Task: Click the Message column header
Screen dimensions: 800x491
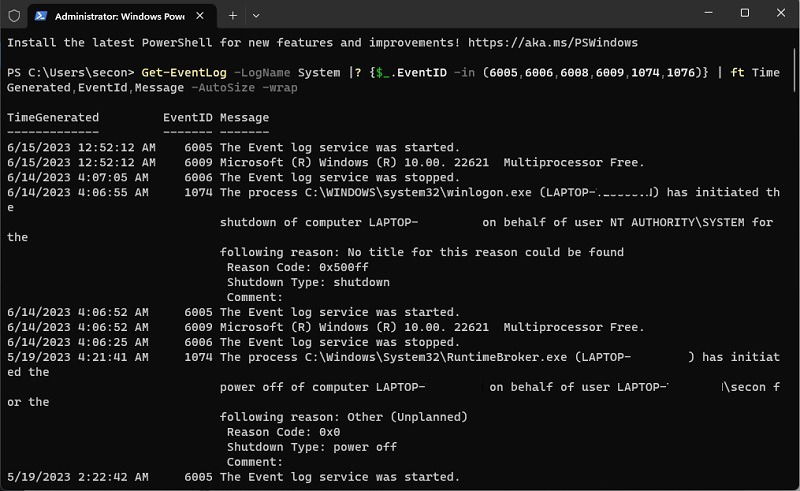Action: 244,117
